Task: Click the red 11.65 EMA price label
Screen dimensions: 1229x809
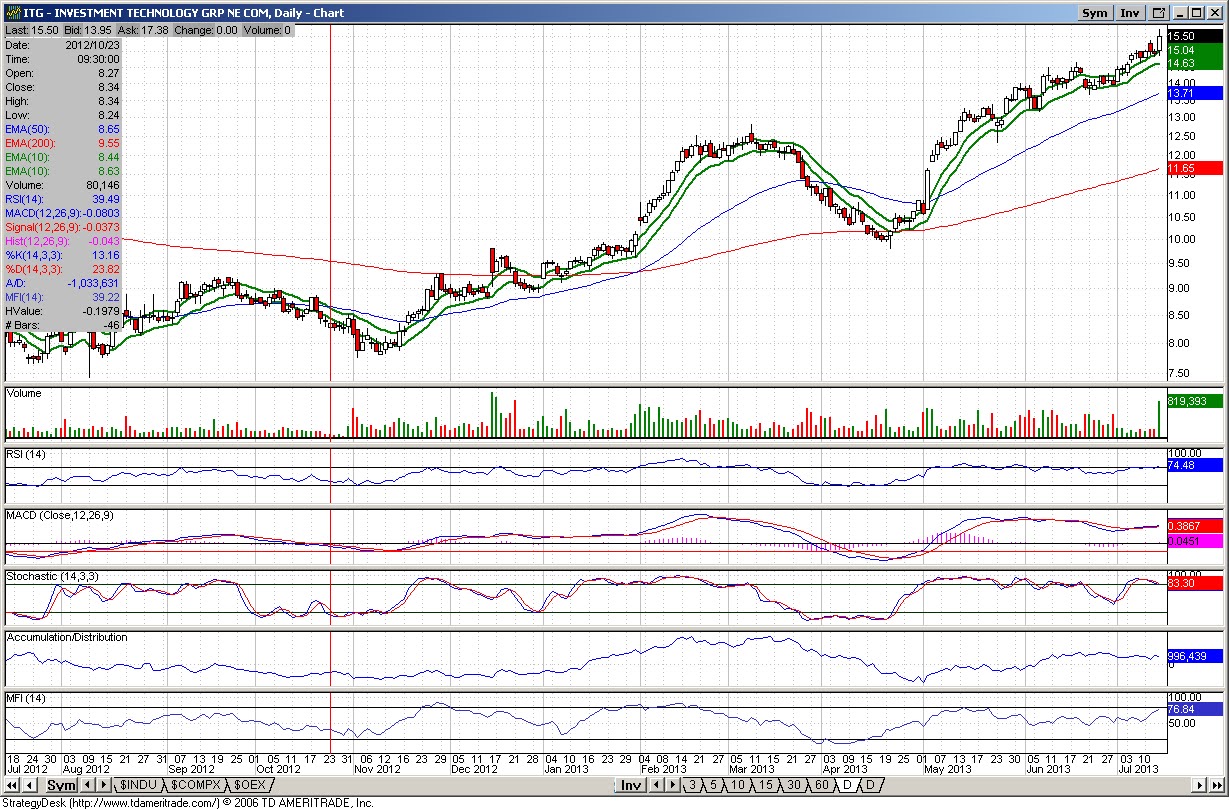Action: coord(1194,168)
